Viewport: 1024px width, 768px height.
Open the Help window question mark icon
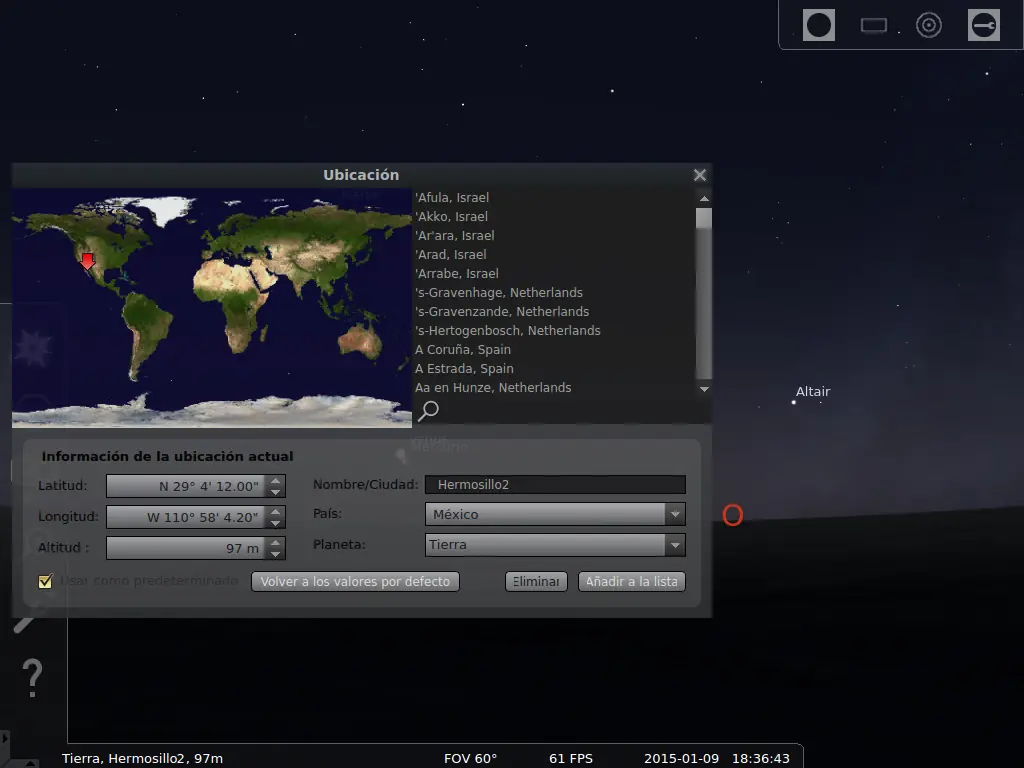coord(31,677)
